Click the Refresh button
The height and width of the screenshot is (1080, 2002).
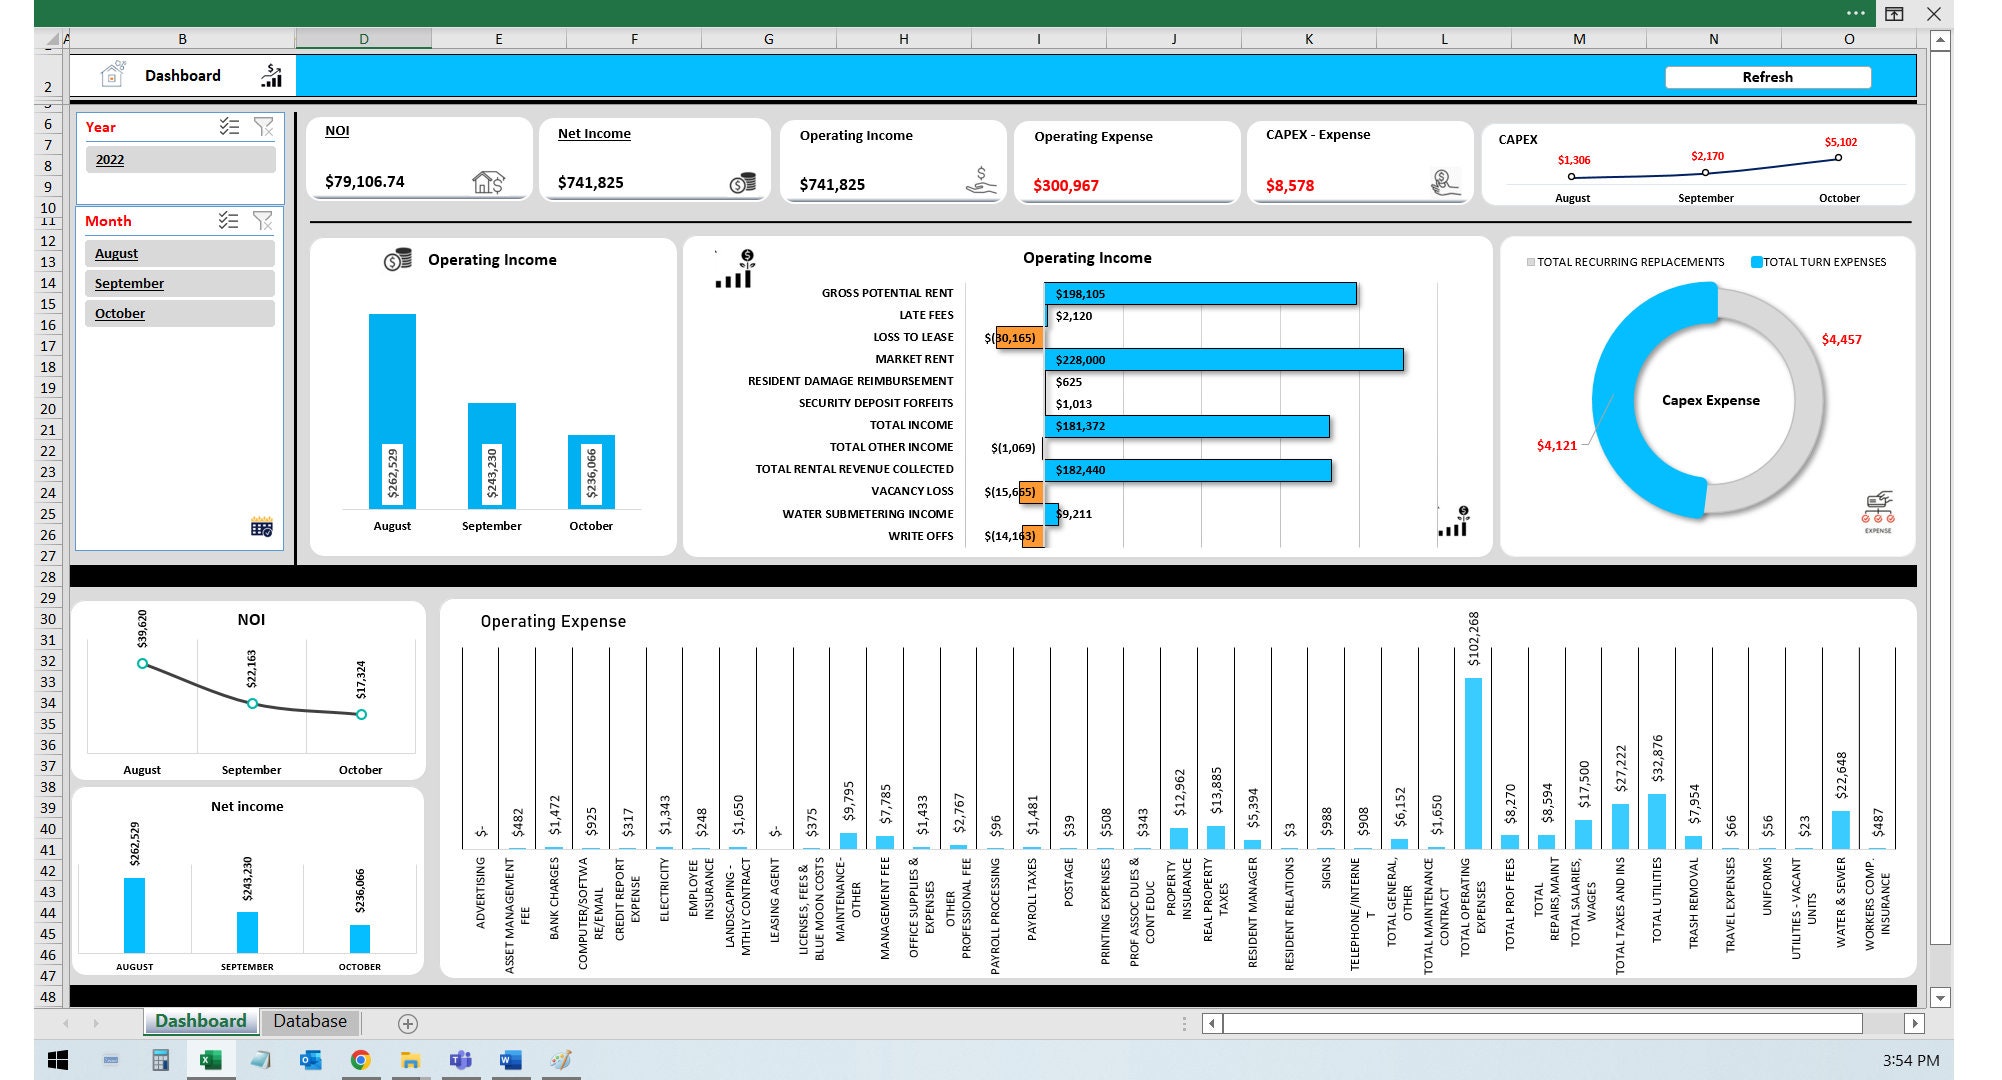(1767, 77)
